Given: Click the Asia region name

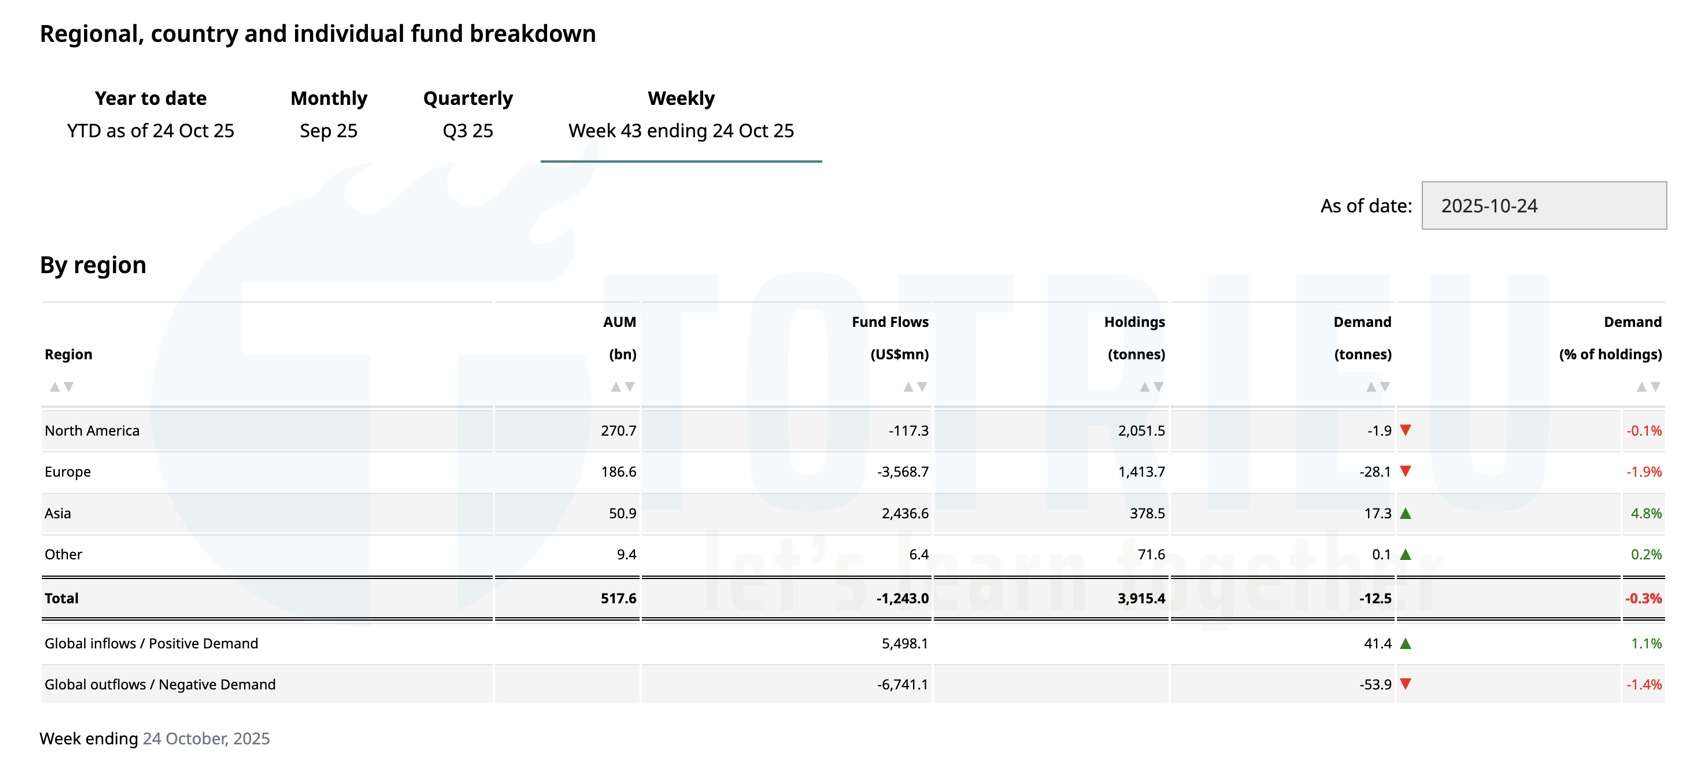Looking at the screenshot, I should [58, 513].
